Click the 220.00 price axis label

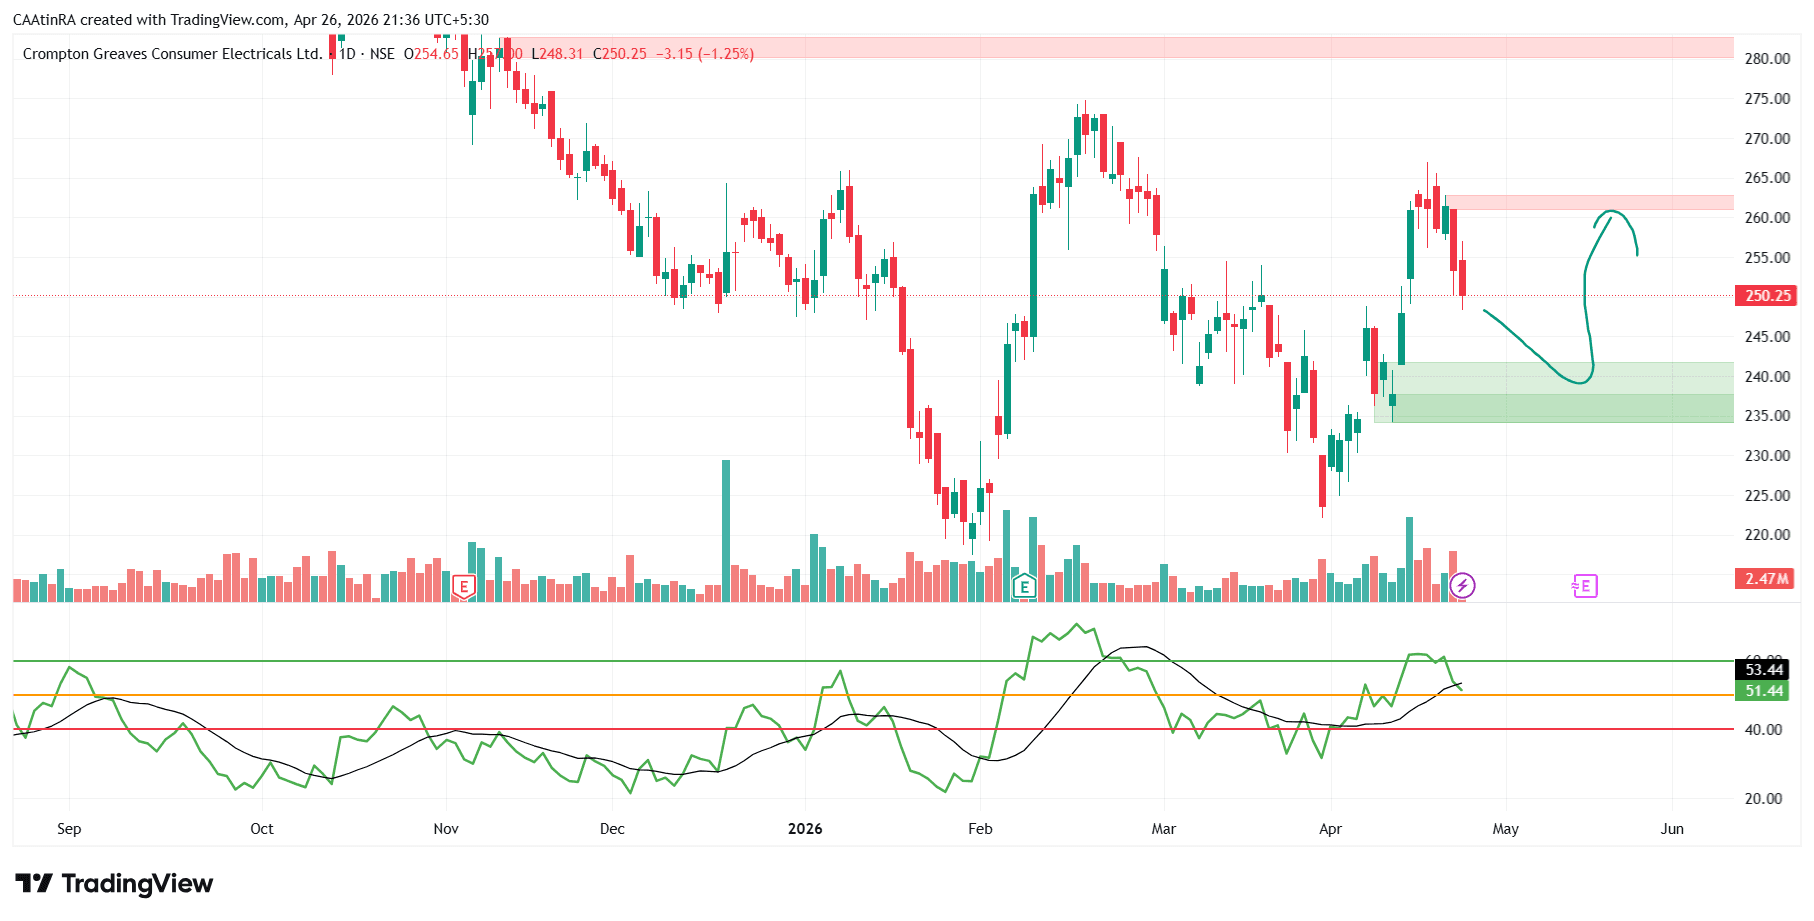1767,535
